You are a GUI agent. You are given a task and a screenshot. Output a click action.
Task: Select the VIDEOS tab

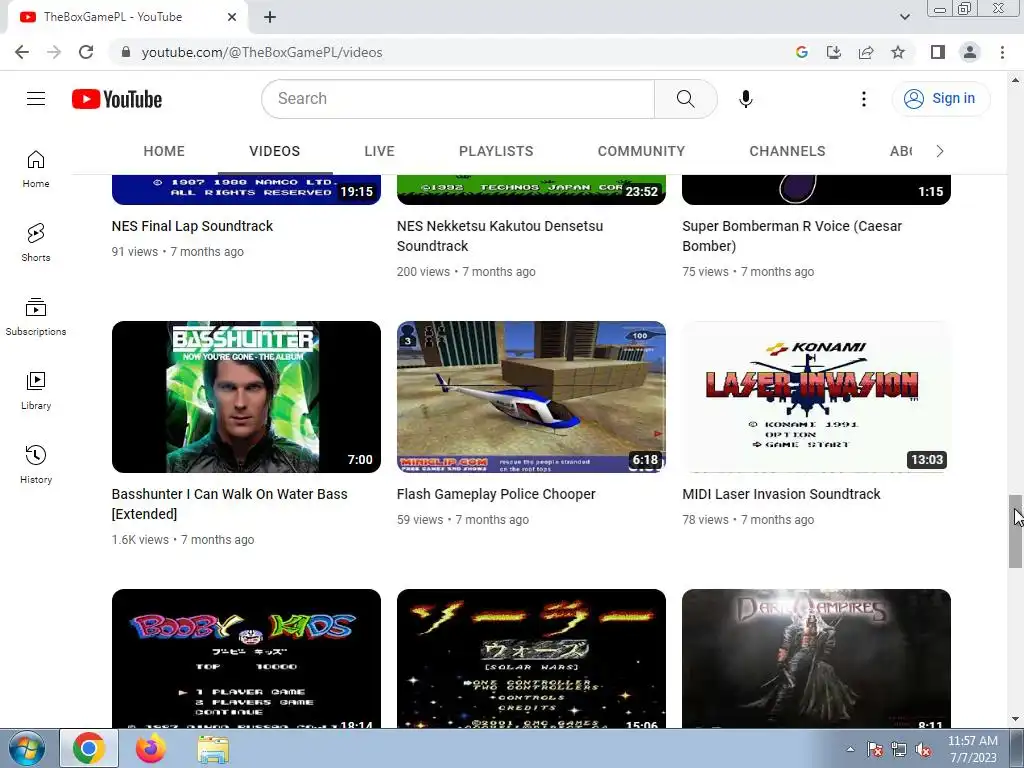[274, 152]
